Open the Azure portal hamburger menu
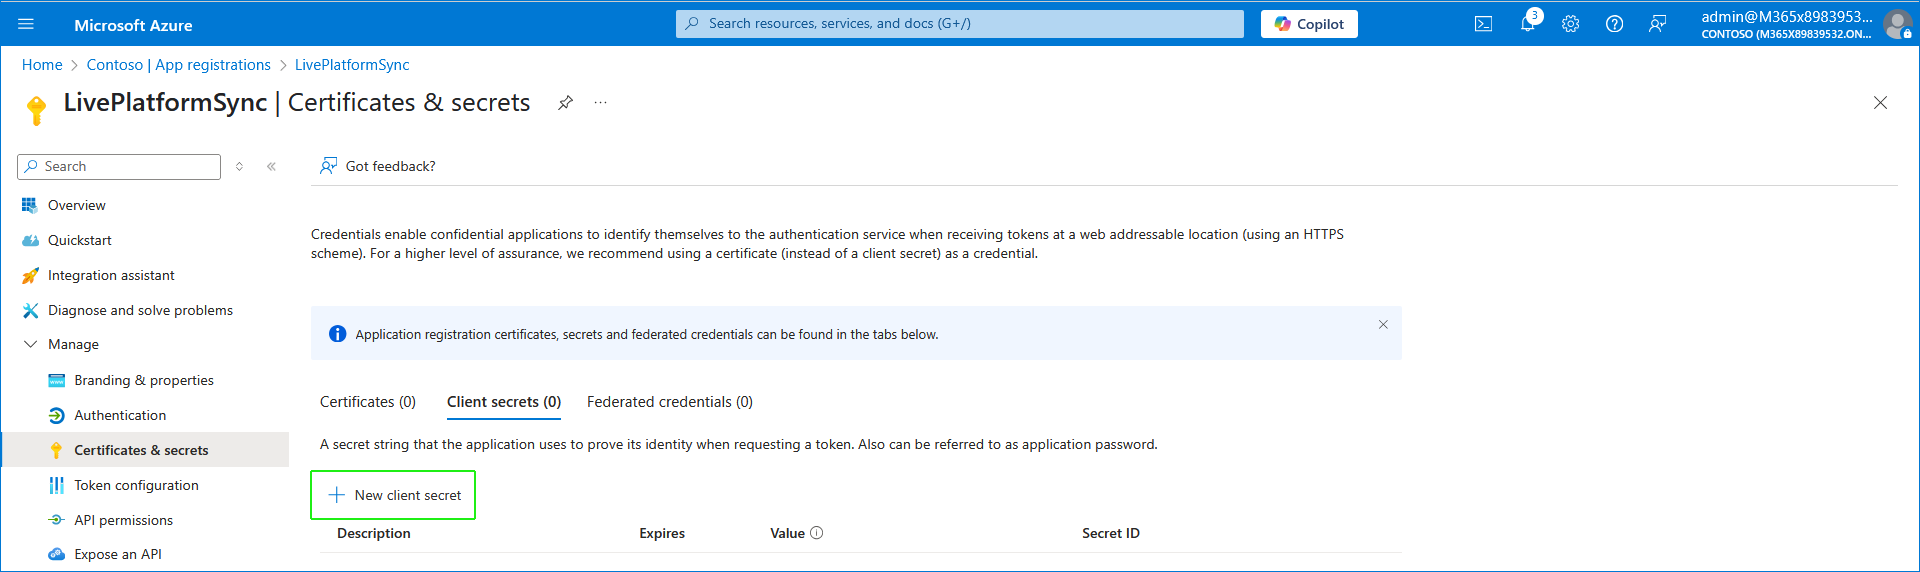 (26, 24)
